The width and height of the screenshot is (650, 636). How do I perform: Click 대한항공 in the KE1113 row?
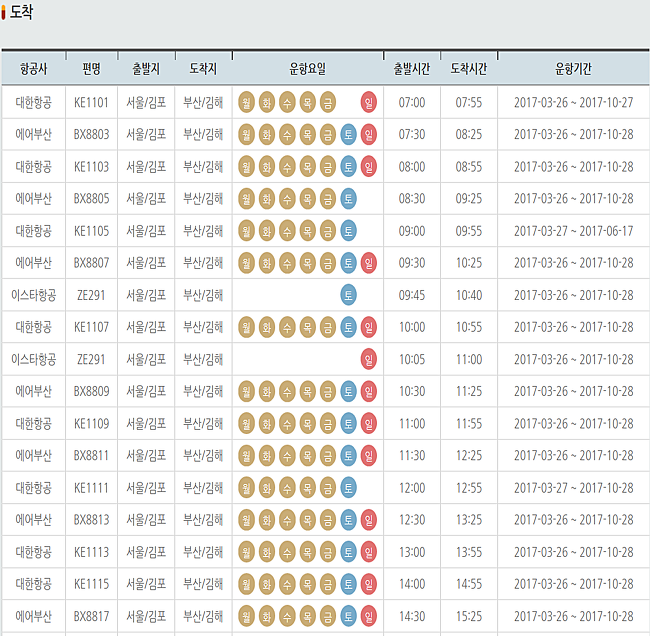[x=34, y=552]
